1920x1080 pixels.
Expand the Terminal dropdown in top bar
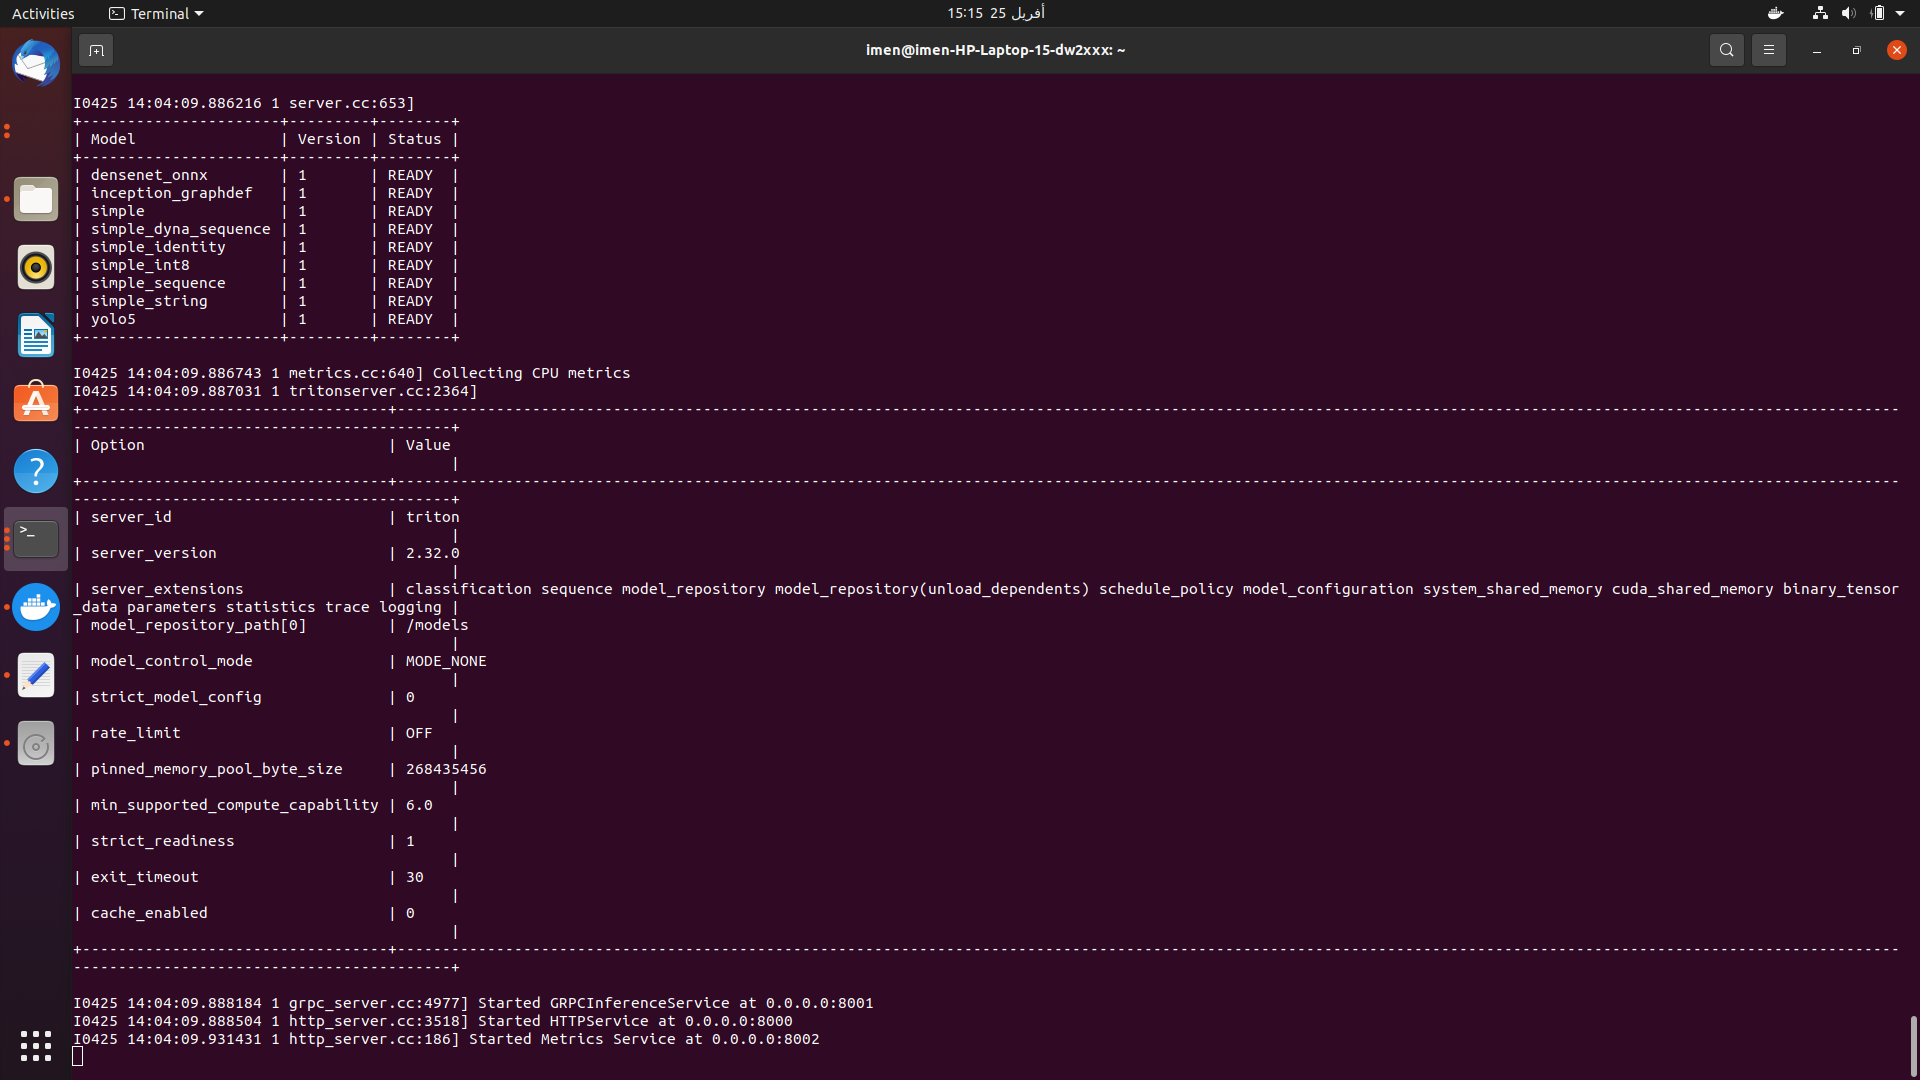tap(155, 13)
